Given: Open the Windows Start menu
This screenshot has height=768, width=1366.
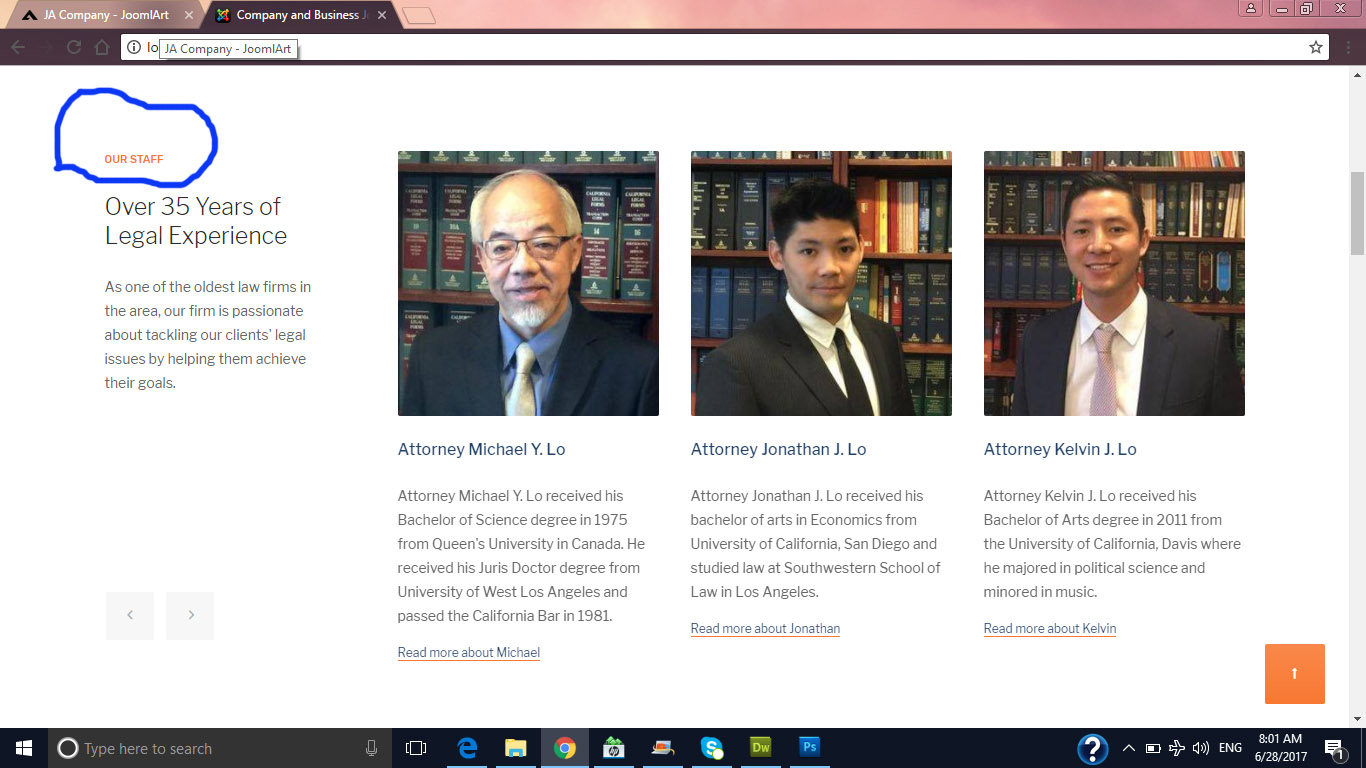Looking at the screenshot, I should (x=24, y=748).
